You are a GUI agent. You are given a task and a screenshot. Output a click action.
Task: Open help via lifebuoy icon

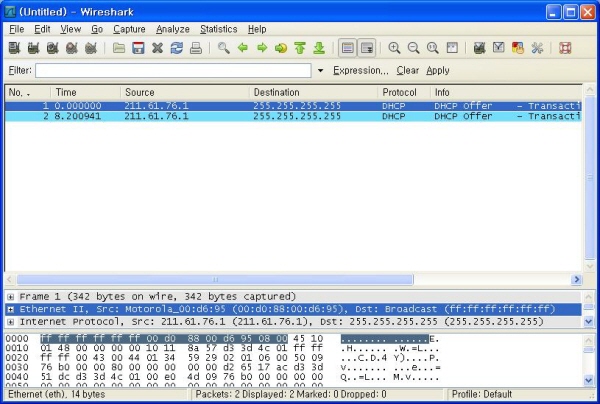(x=565, y=48)
